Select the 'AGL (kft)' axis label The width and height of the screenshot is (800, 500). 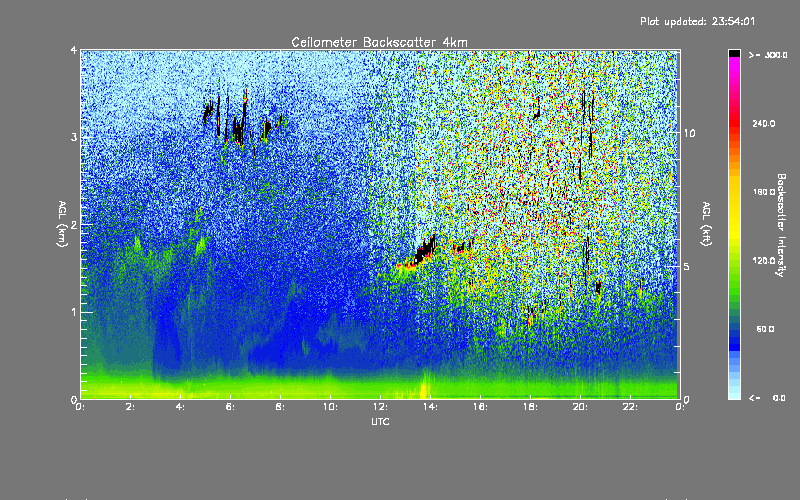click(706, 224)
